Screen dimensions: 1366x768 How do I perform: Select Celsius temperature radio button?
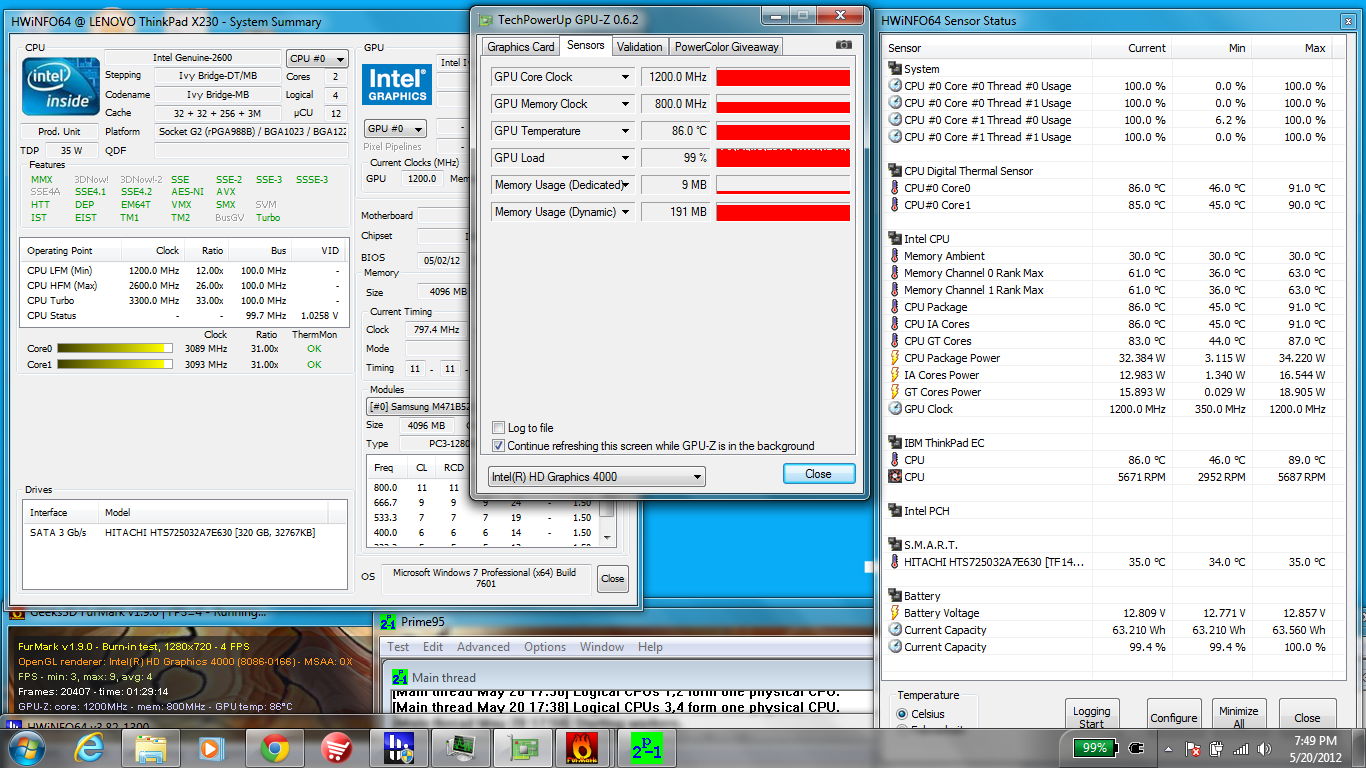[x=903, y=714]
